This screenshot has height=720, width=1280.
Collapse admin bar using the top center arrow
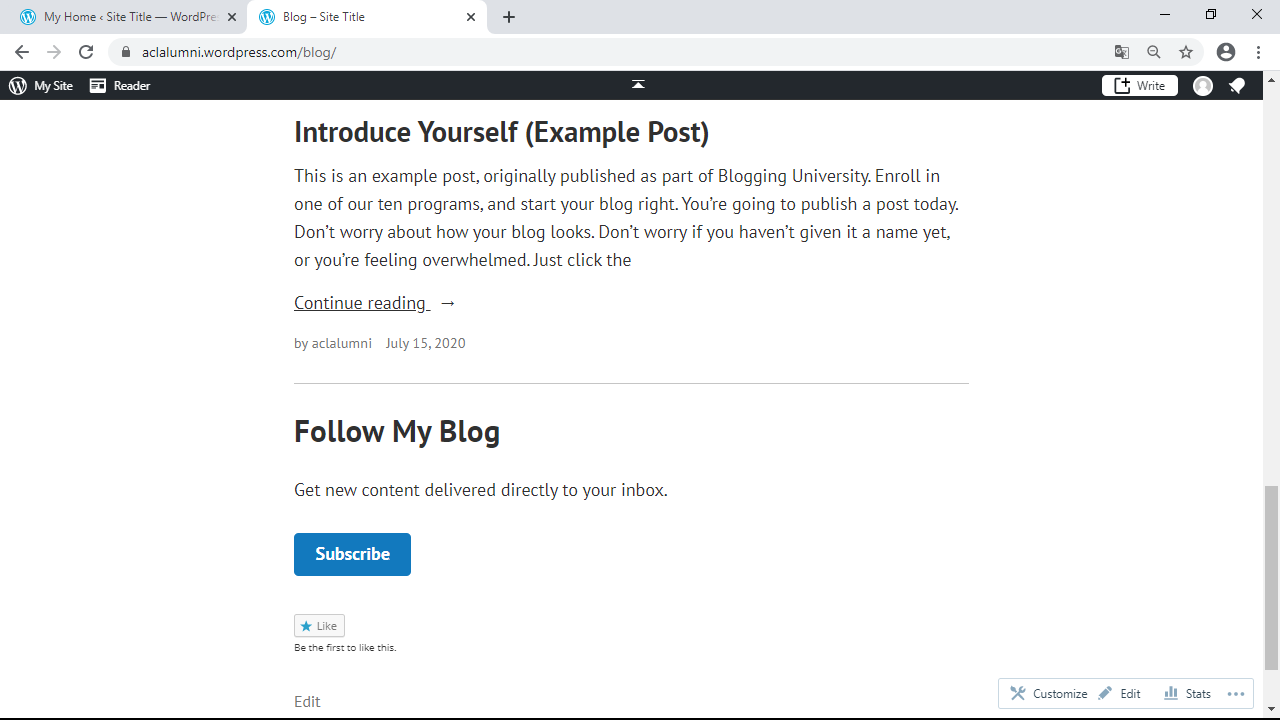tap(638, 85)
